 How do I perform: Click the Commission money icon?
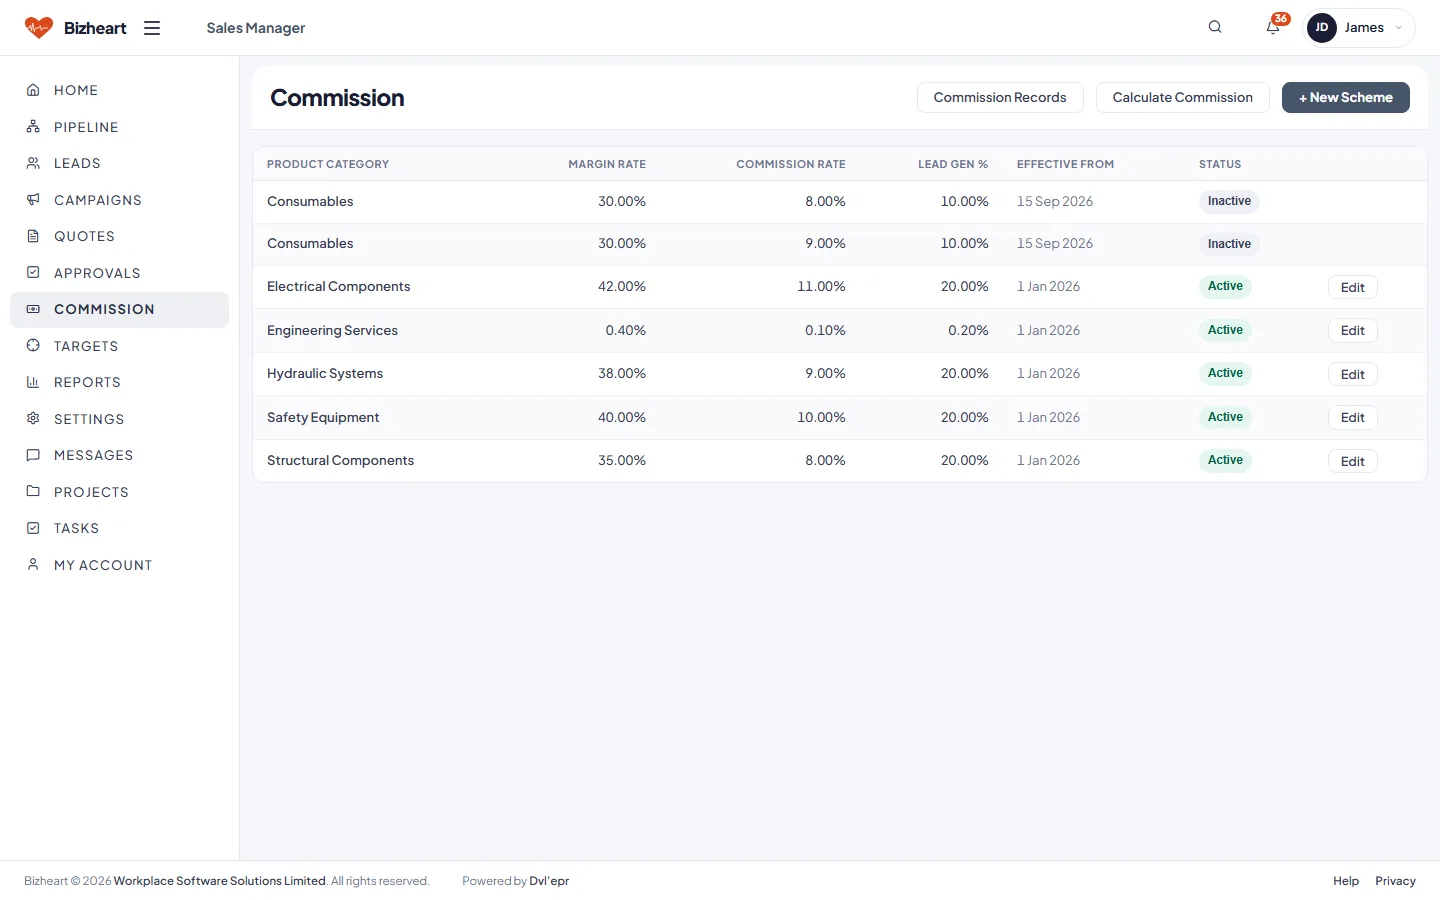[33, 309]
